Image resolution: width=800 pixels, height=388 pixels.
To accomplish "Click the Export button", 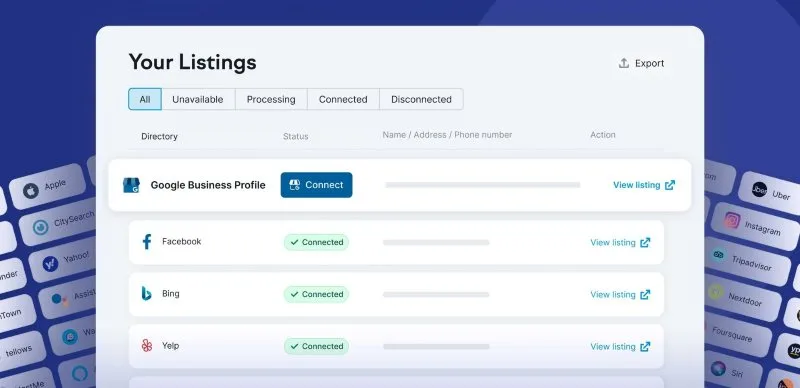I will [x=641, y=63].
